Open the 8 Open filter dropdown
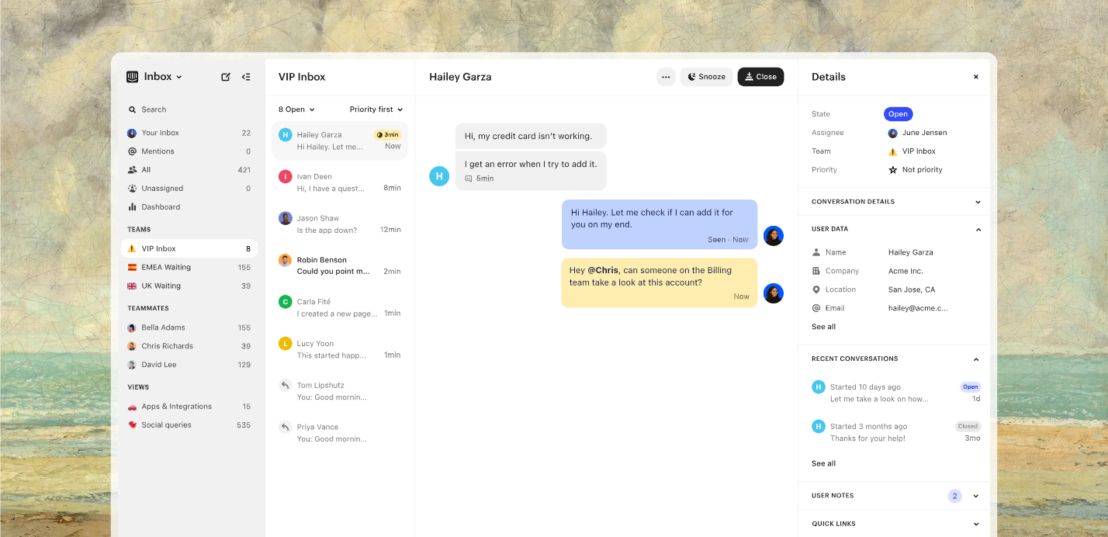This screenshot has height=537, width=1108. click(x=296, y=110)
